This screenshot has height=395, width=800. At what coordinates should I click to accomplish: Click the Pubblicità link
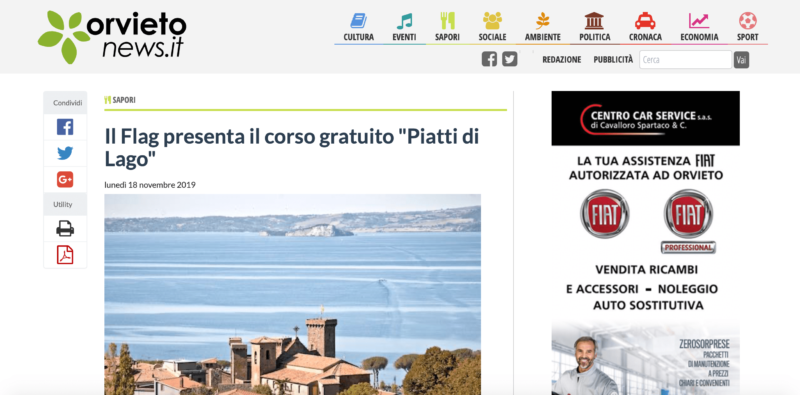point(613,60)
